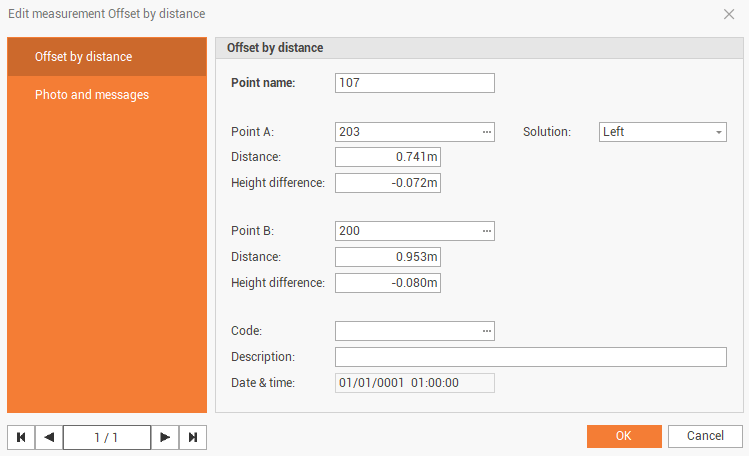Close the Edit measurement dialog

729,14
